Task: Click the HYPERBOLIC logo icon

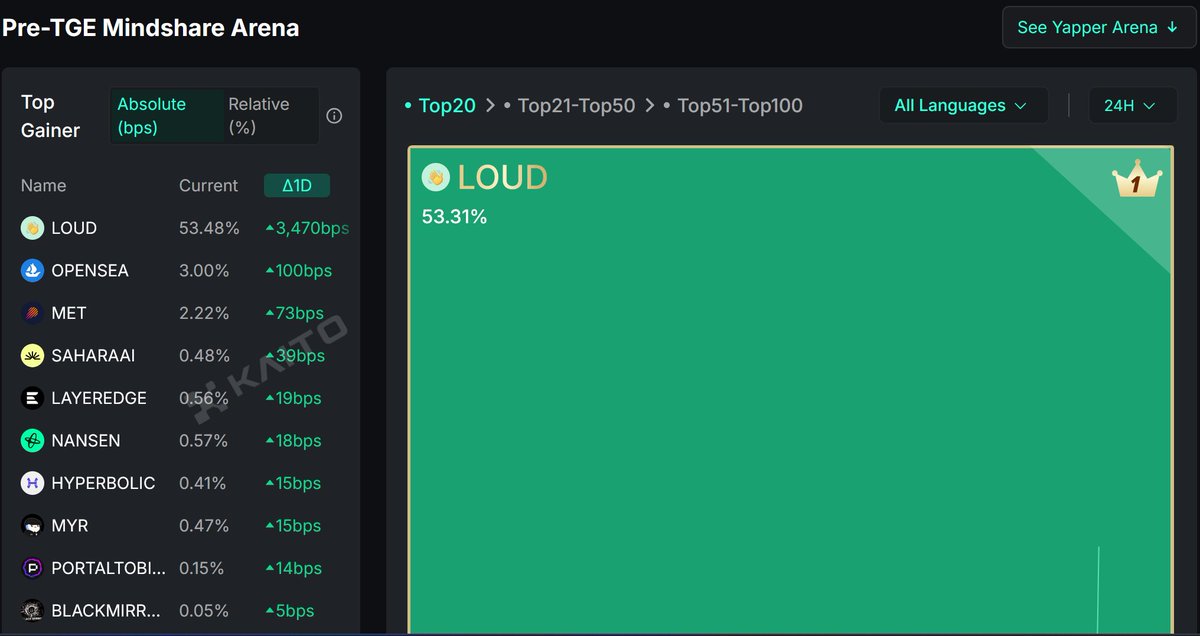Action: coord(32,483)
